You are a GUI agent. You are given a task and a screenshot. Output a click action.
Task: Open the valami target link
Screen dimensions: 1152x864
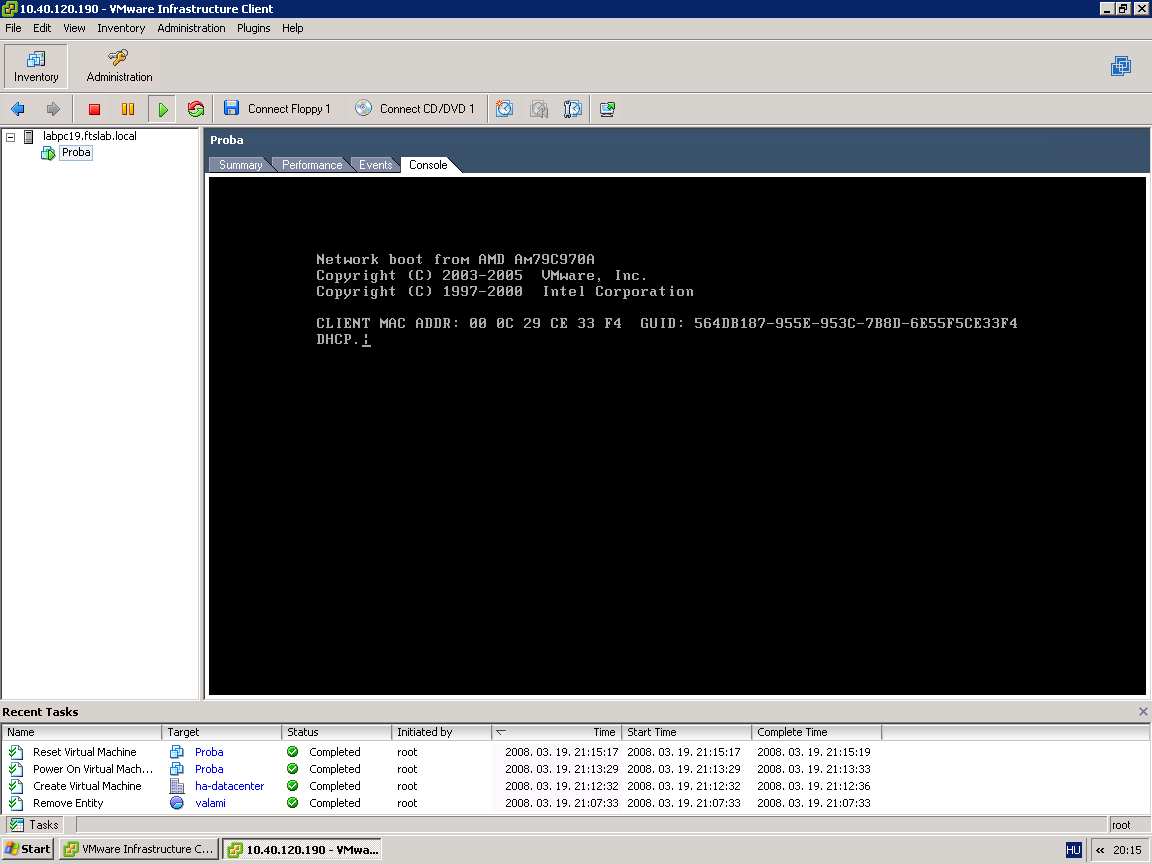click(210, 803)
